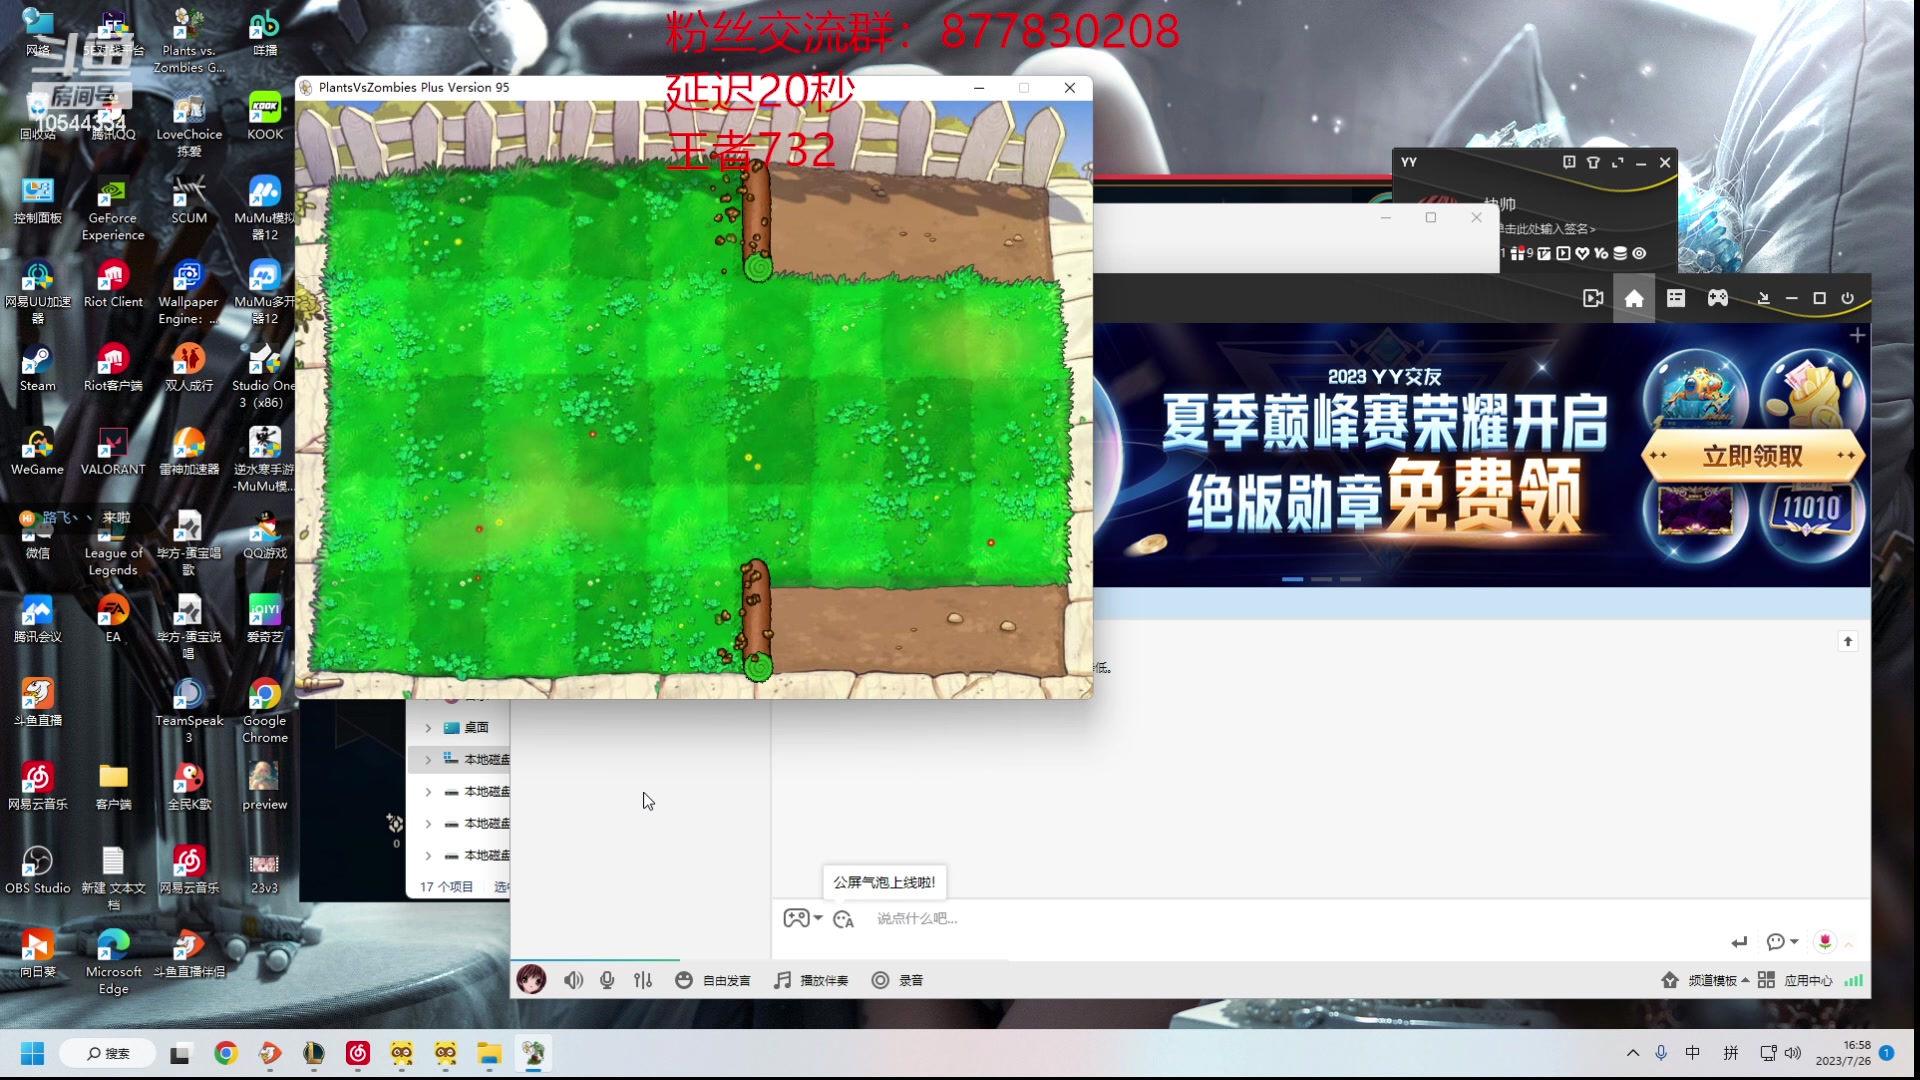The height and width of the screenshot is (1080, 1920).
Task: Open the game emoji dropdown in chat
Action: point(802,919)
